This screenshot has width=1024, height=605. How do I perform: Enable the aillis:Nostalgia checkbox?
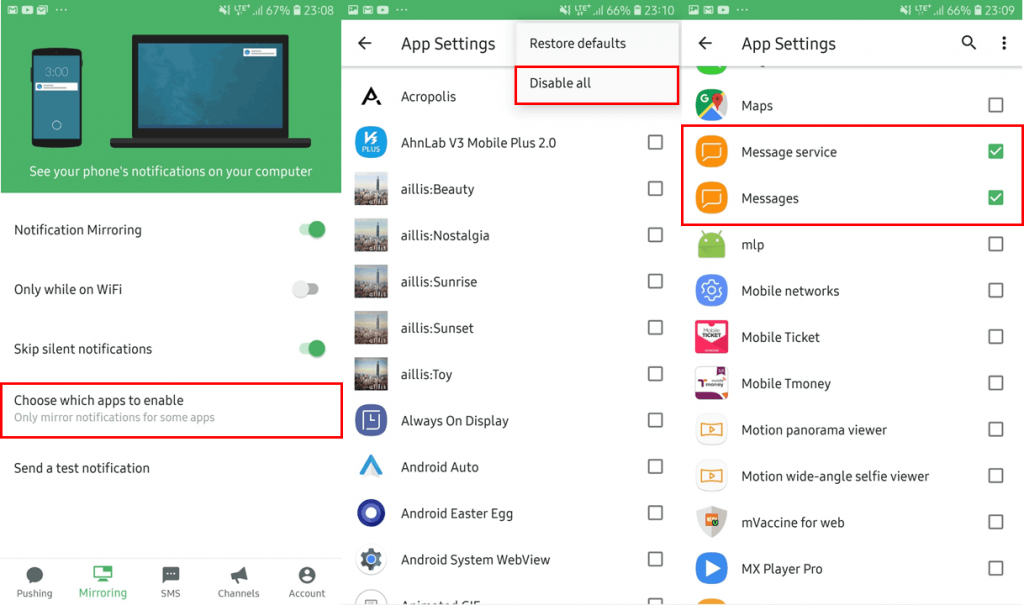pyautogui.click(x=655, y=235)
